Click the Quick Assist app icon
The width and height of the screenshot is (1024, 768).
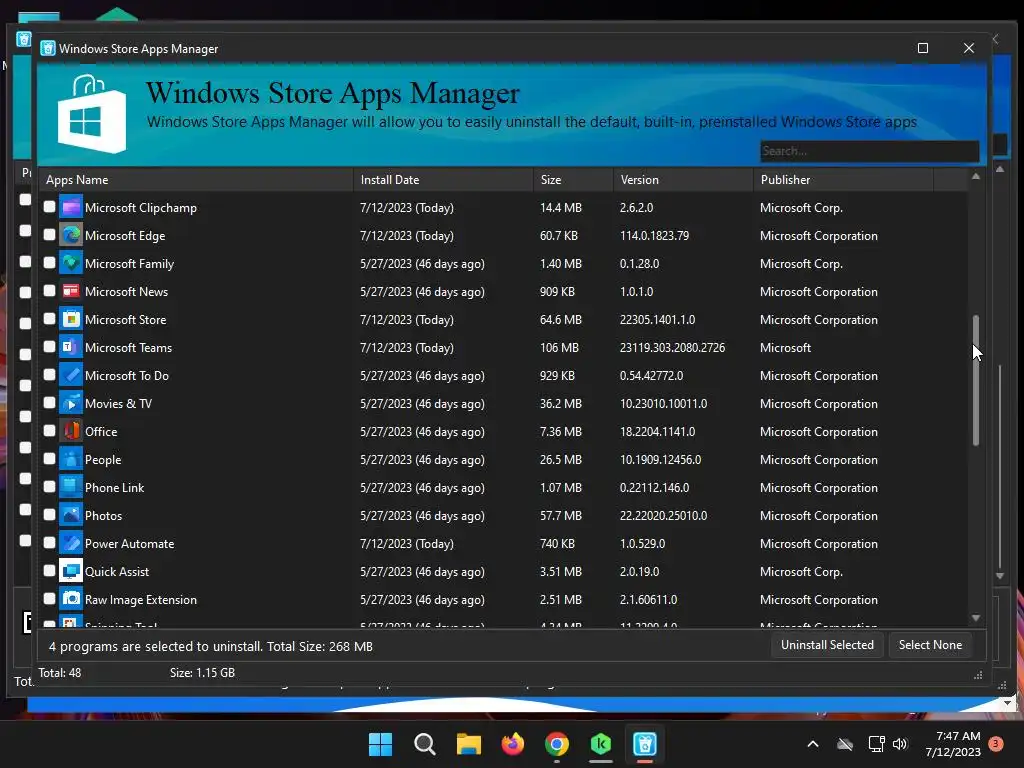[71, 571]
